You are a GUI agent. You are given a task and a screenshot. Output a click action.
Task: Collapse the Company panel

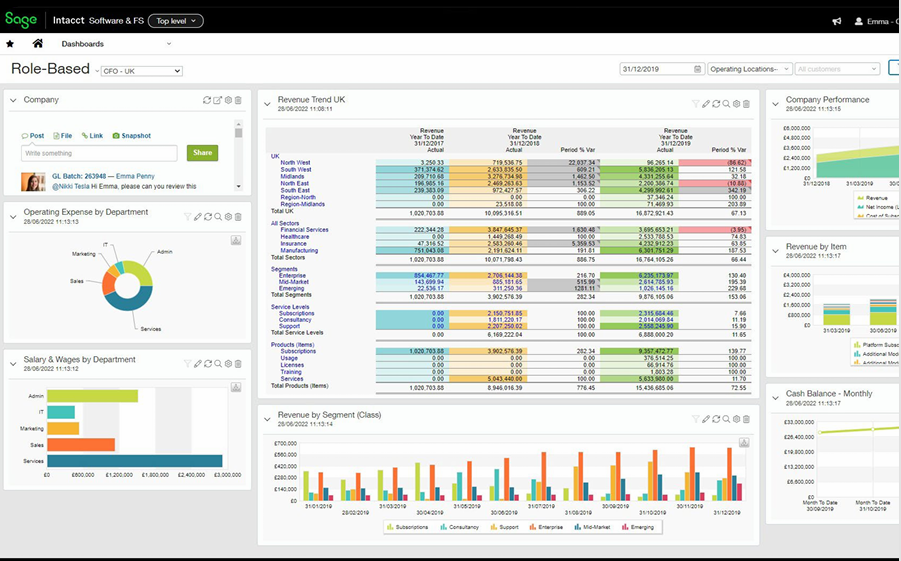[13, 100]
